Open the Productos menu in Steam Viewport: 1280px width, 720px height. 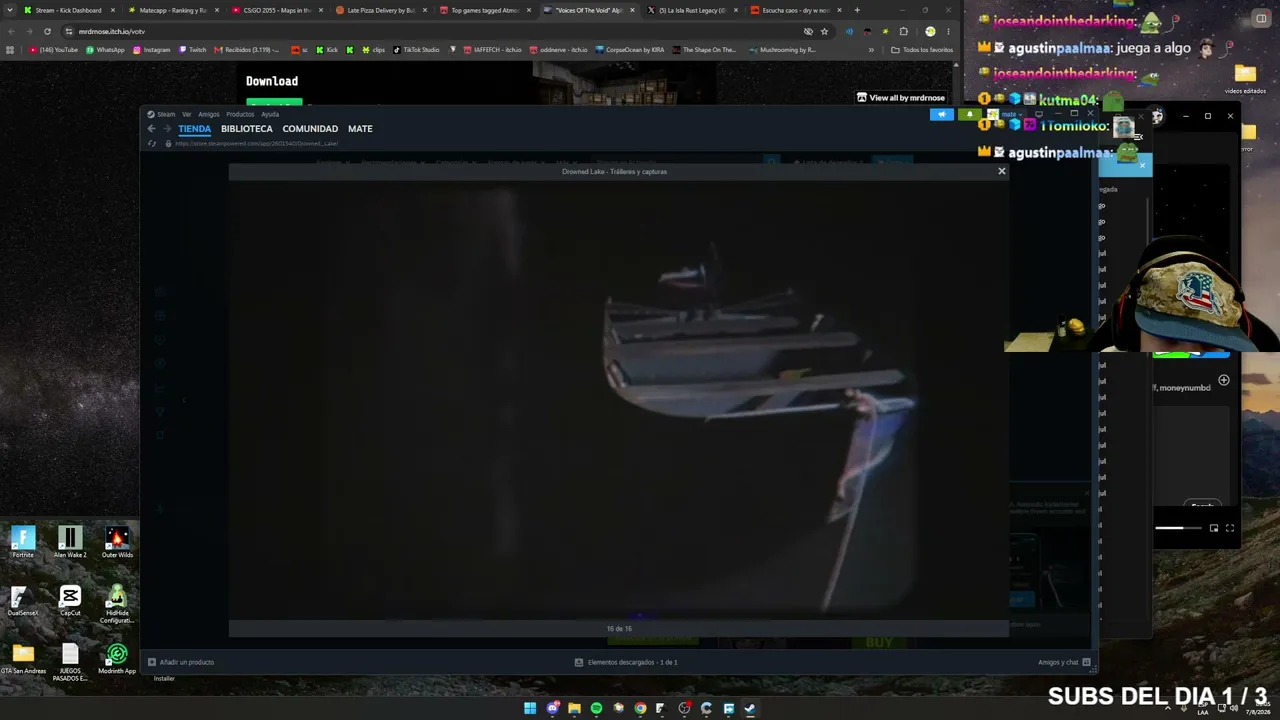(x=240, y=114)
